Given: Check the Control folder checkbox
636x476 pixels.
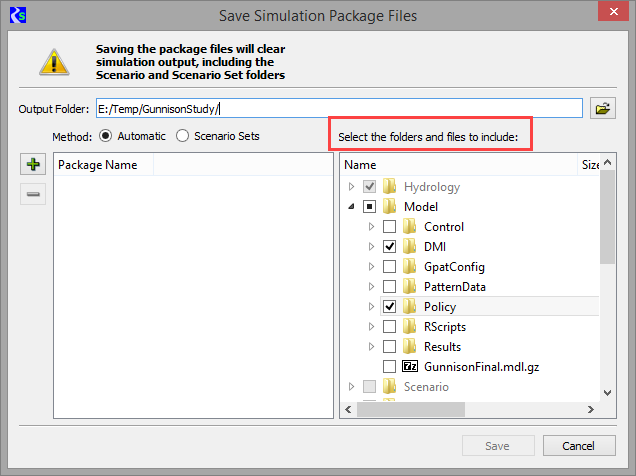Looking at the screenshot, I should (389, 227).
